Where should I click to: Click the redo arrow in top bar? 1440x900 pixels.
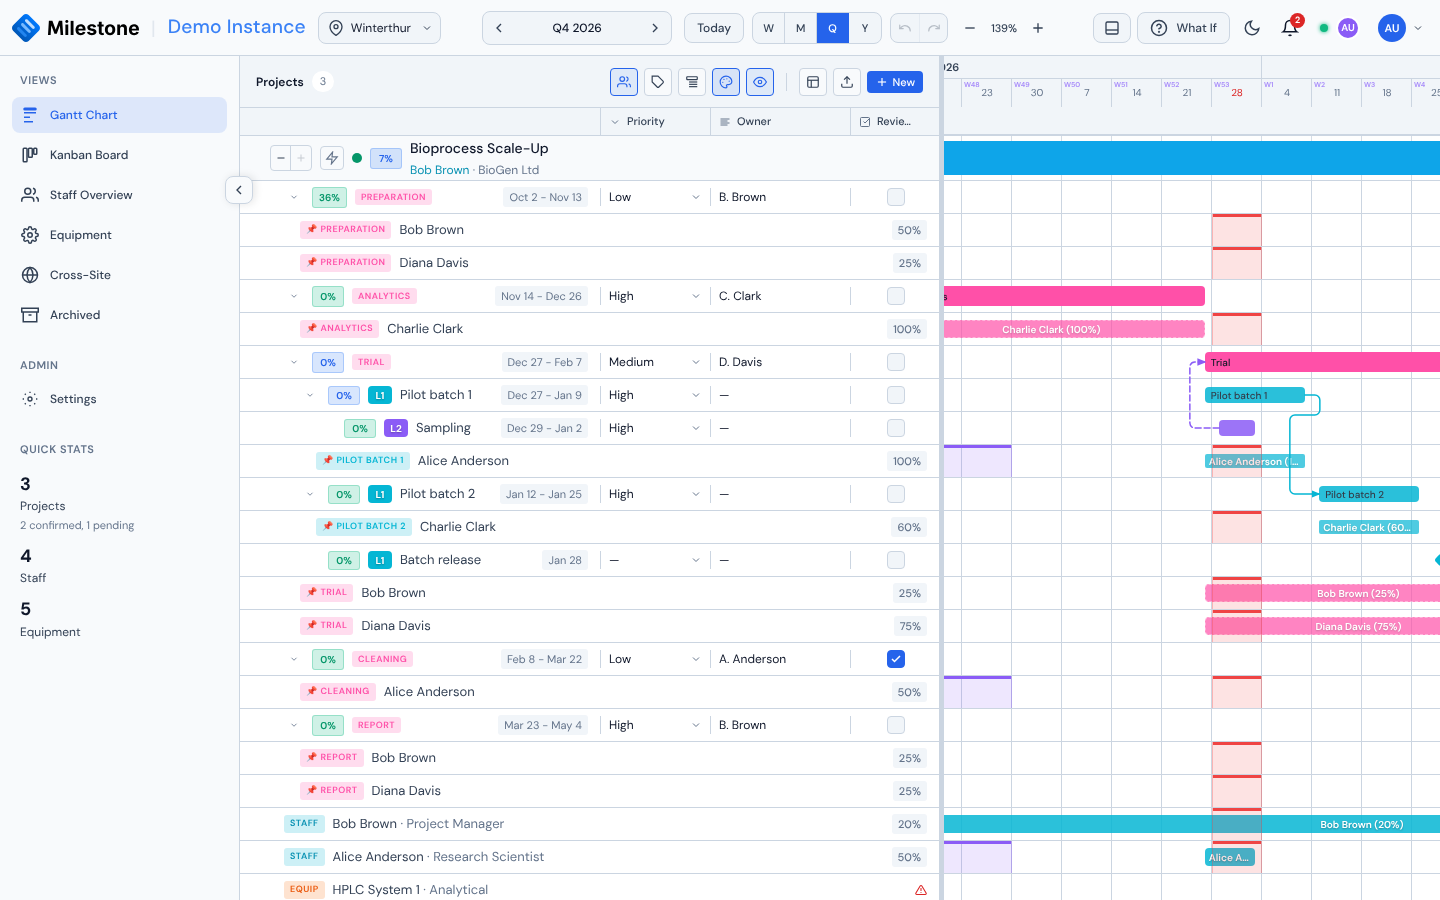pos(933,28)
